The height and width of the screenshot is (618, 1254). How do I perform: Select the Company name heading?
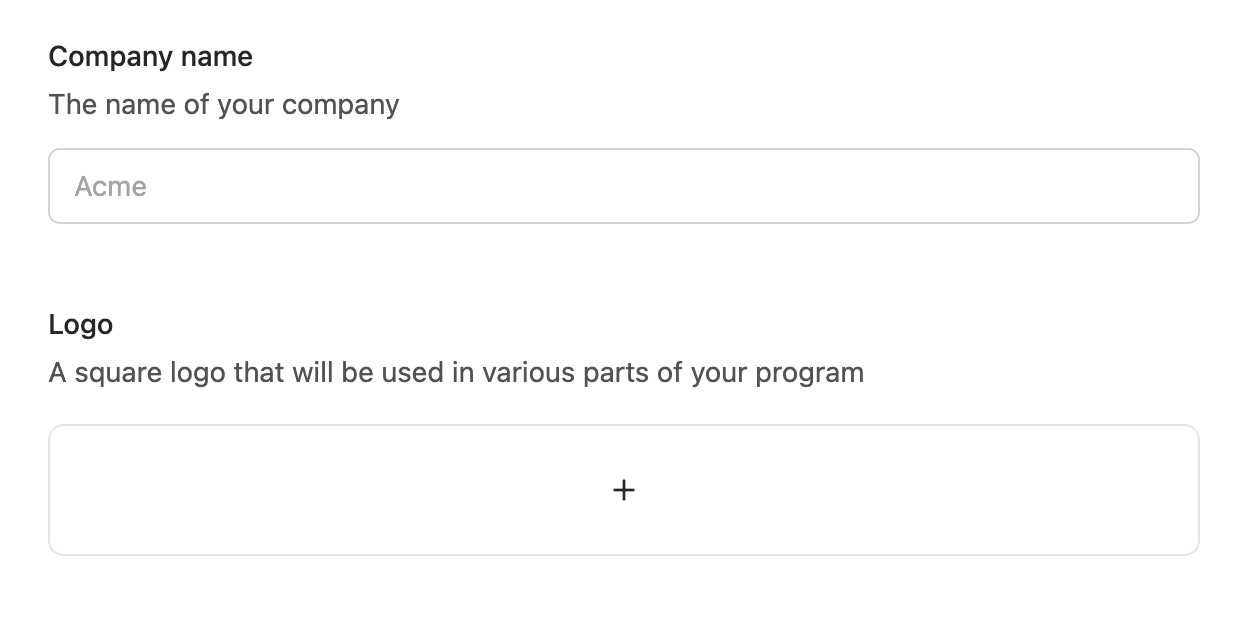click(151, 56)
